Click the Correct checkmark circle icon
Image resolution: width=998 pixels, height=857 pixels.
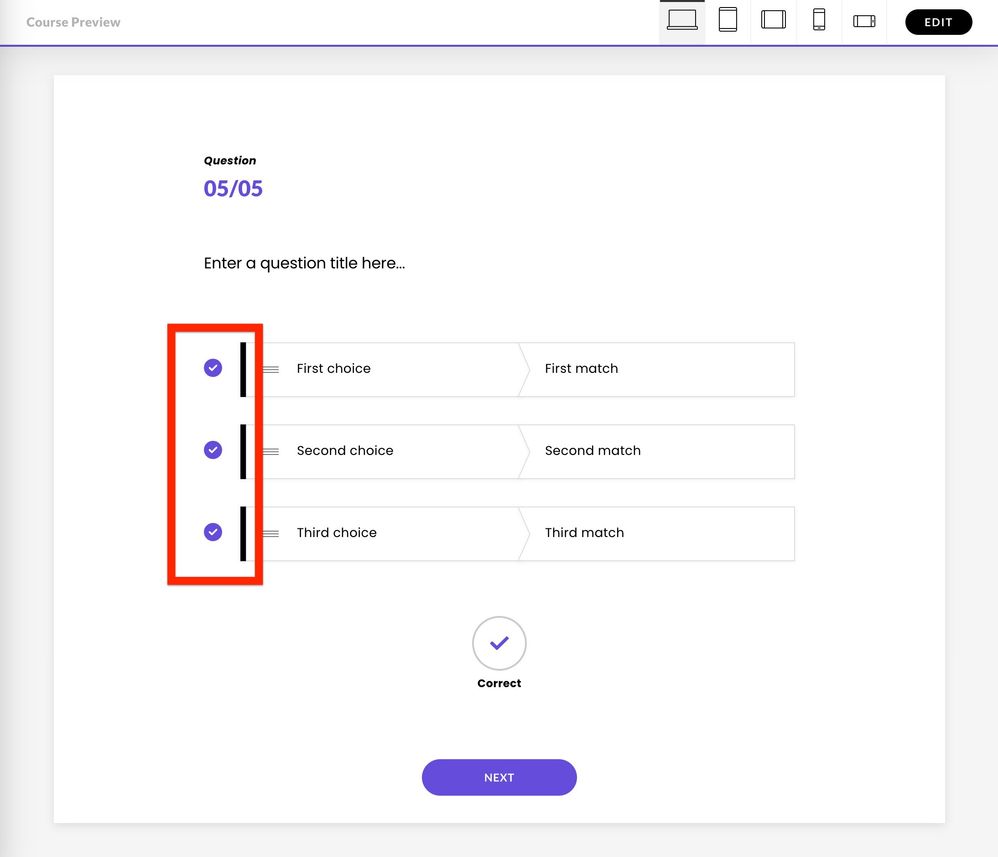point(499,643)
